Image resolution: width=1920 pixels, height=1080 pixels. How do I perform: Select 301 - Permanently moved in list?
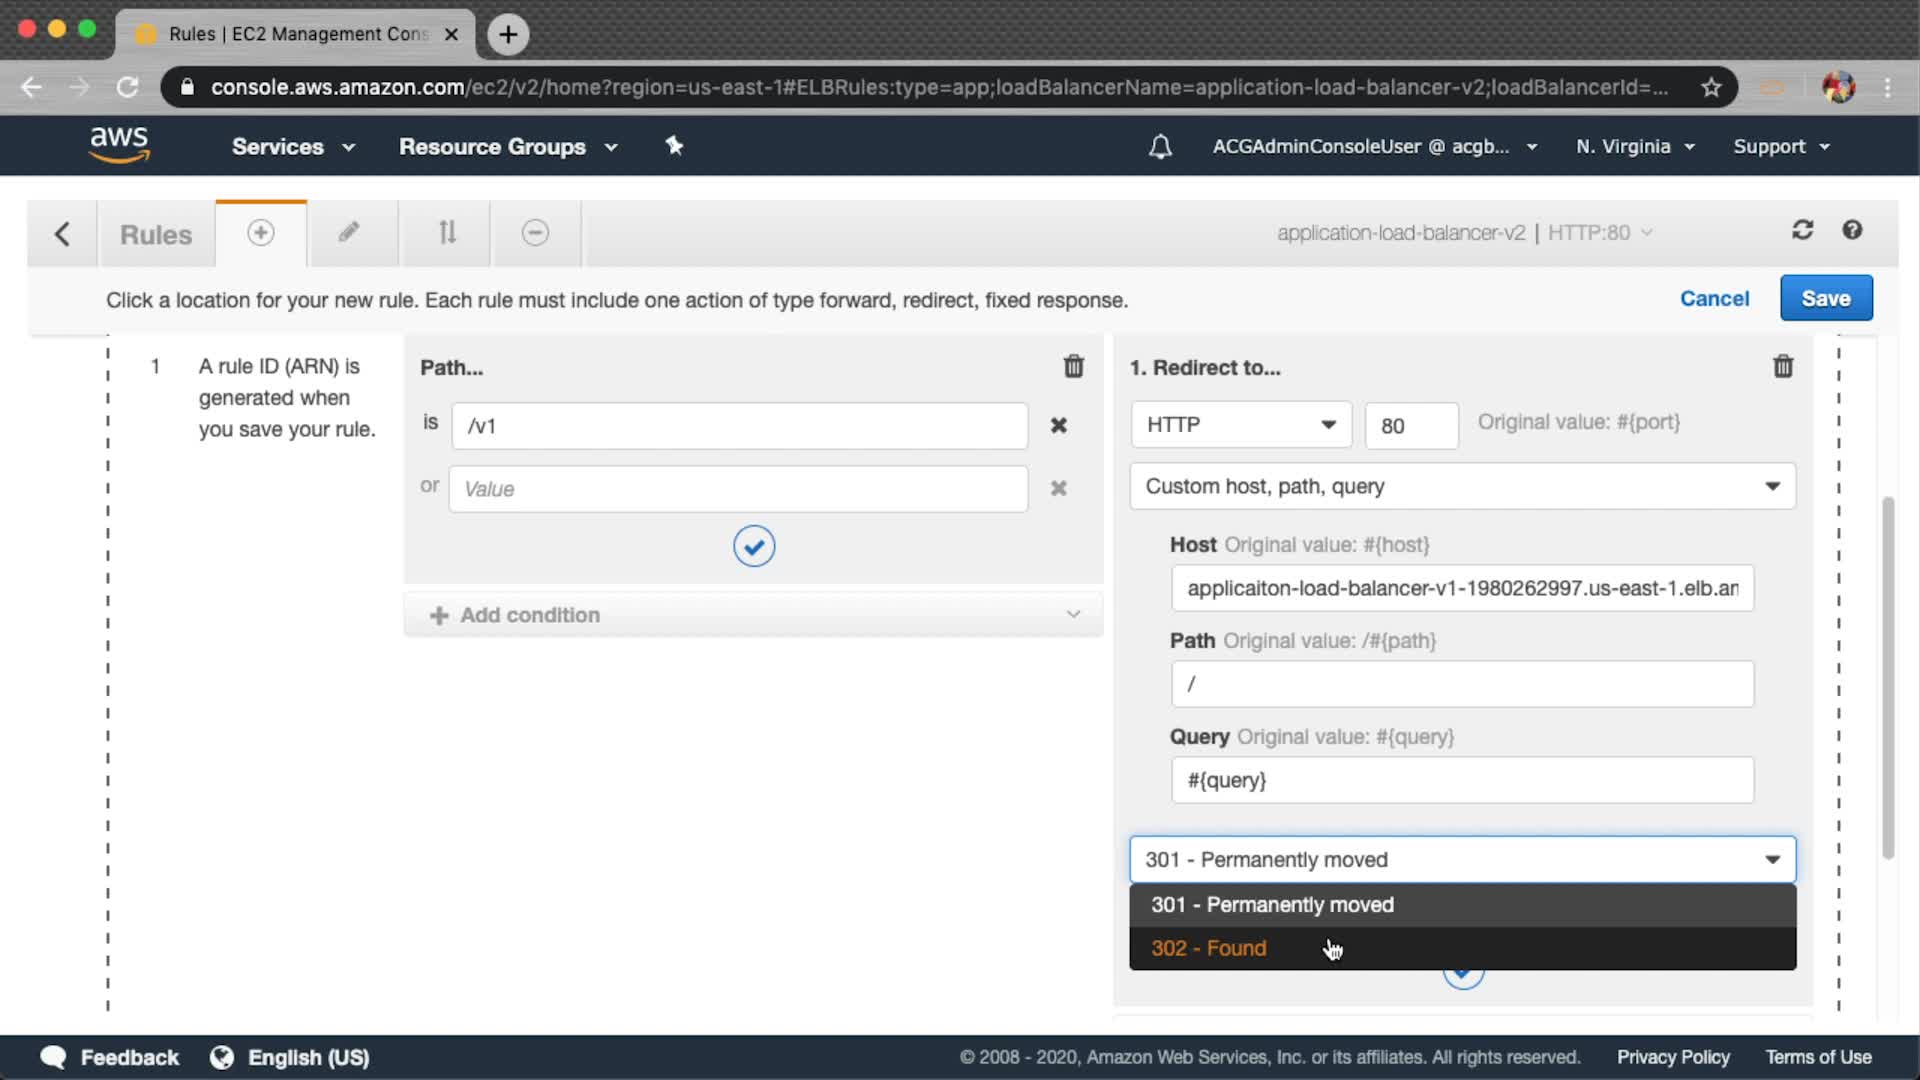click(x=1271, y=905)
